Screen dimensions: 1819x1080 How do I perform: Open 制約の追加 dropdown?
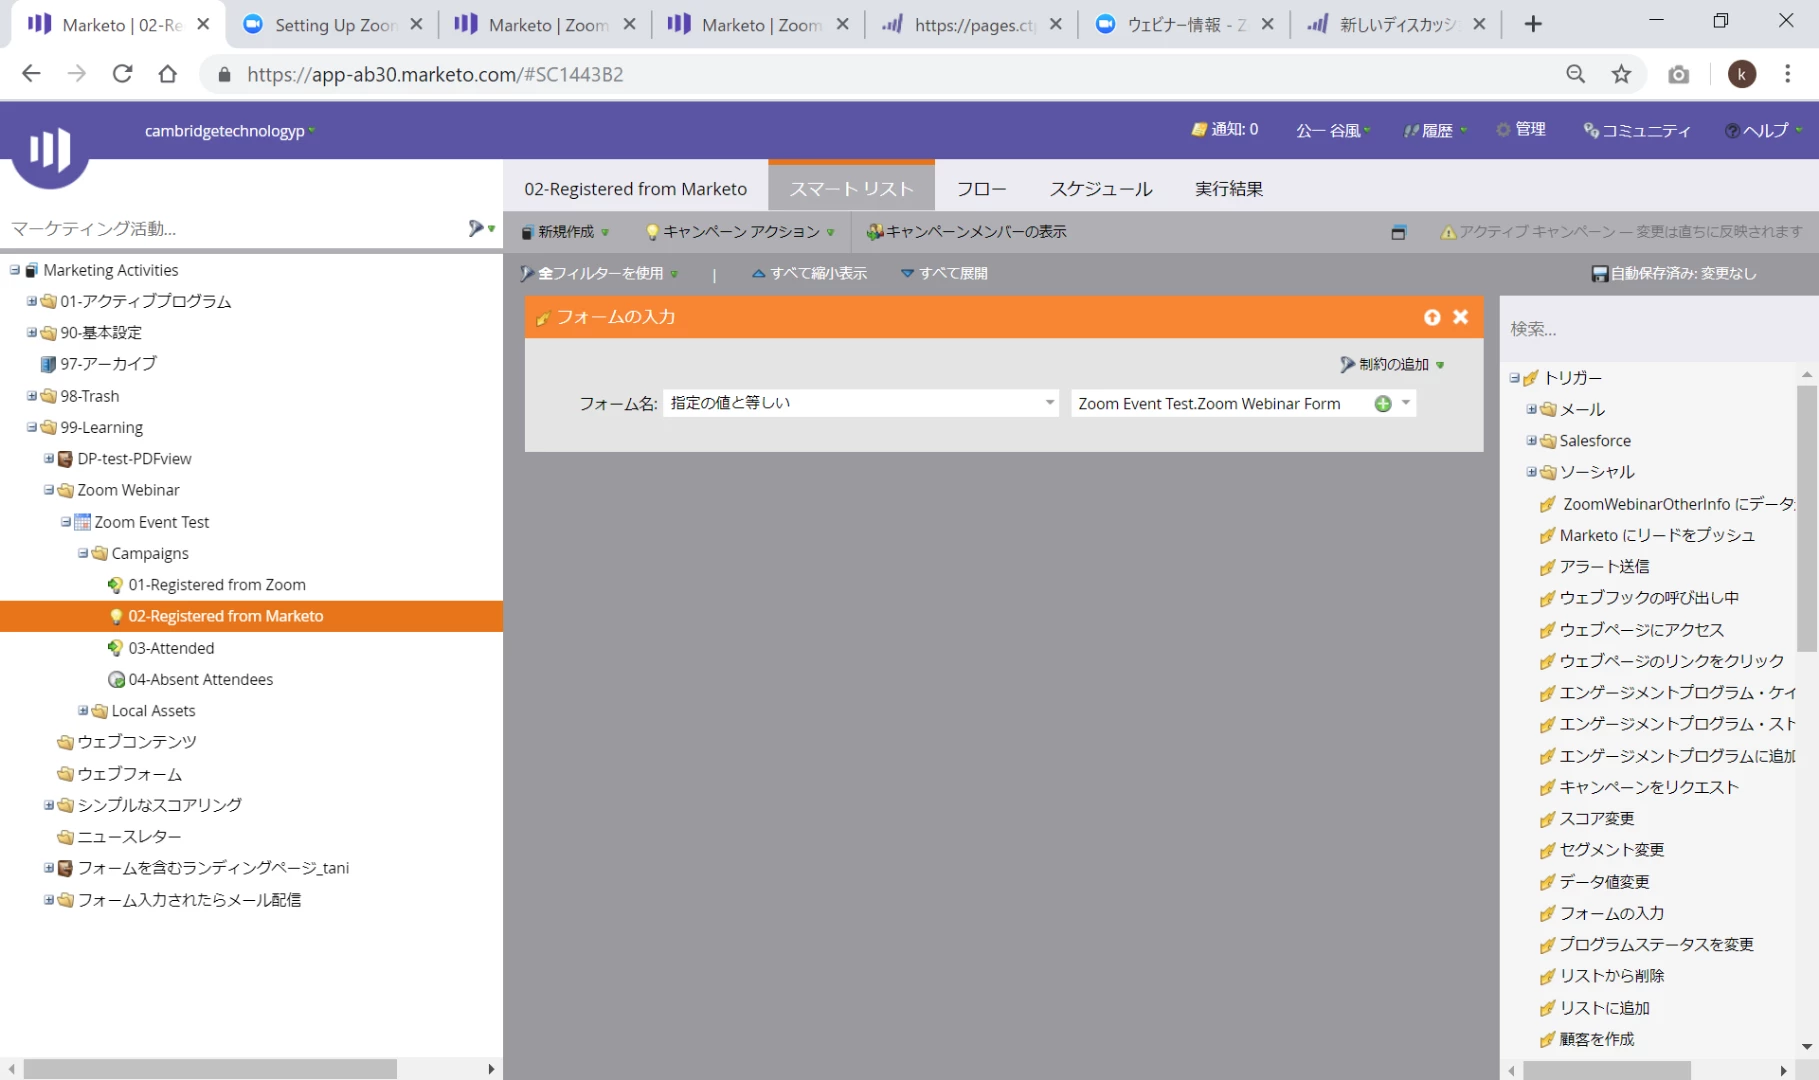click(x=1392, y=365)
